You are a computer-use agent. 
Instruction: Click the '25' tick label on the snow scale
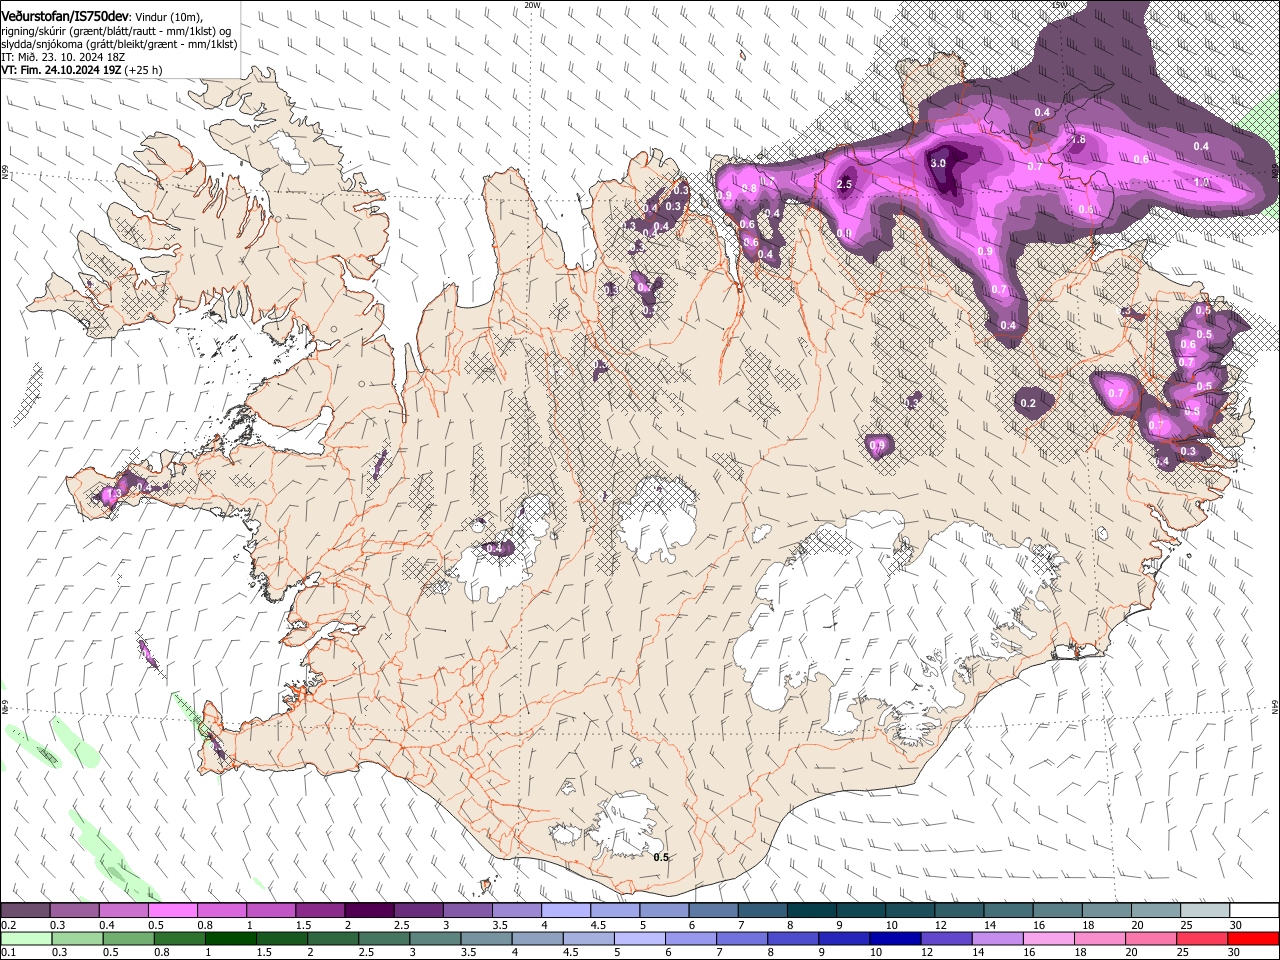(1186, 925)
